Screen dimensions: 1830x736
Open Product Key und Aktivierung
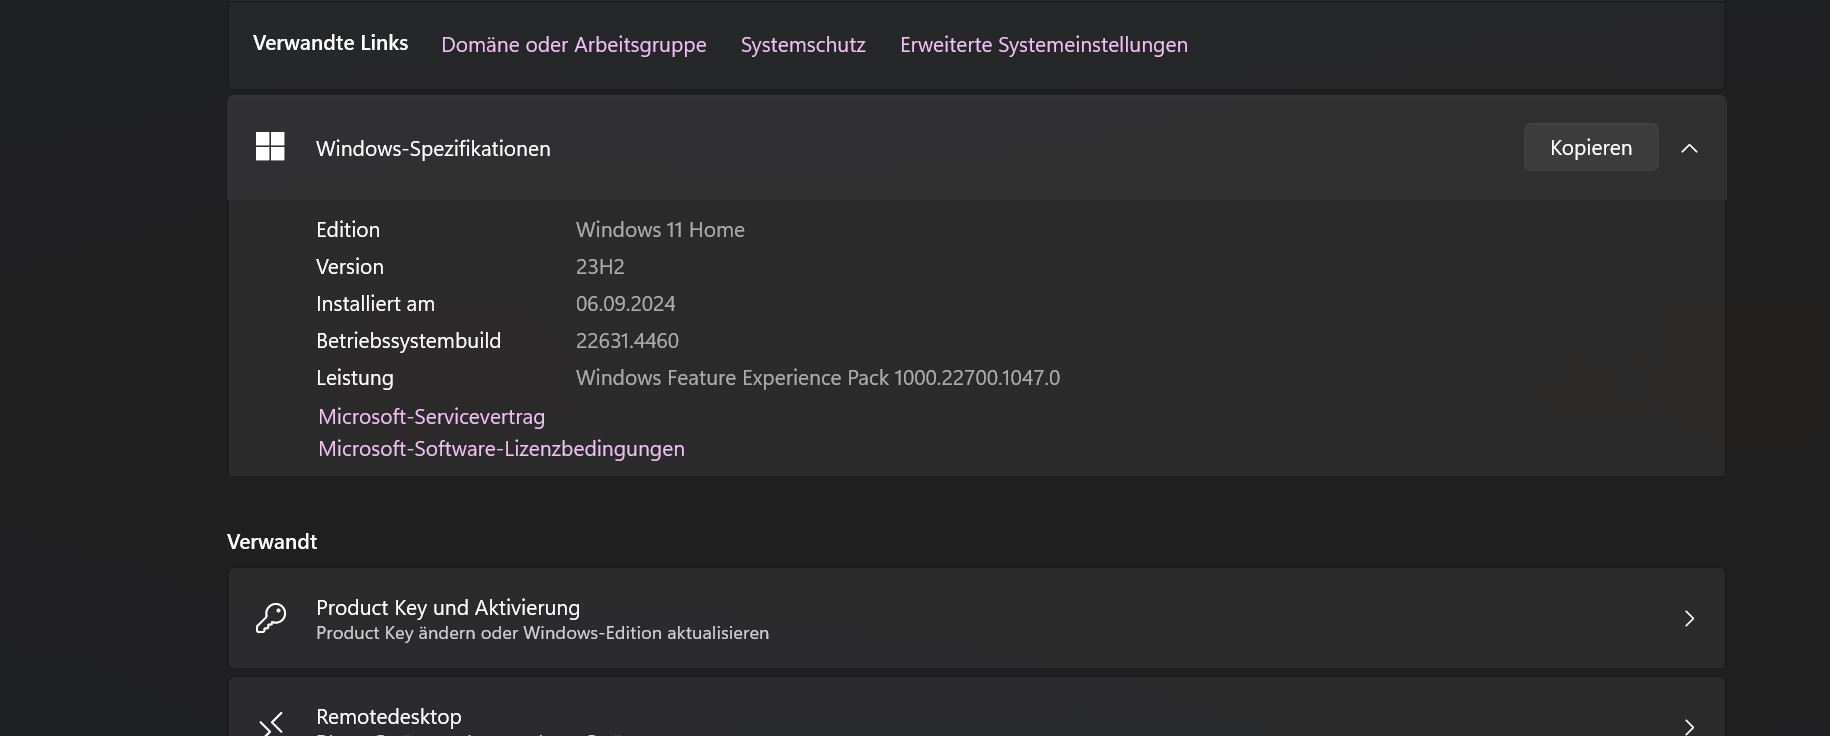tap(976, 618)
